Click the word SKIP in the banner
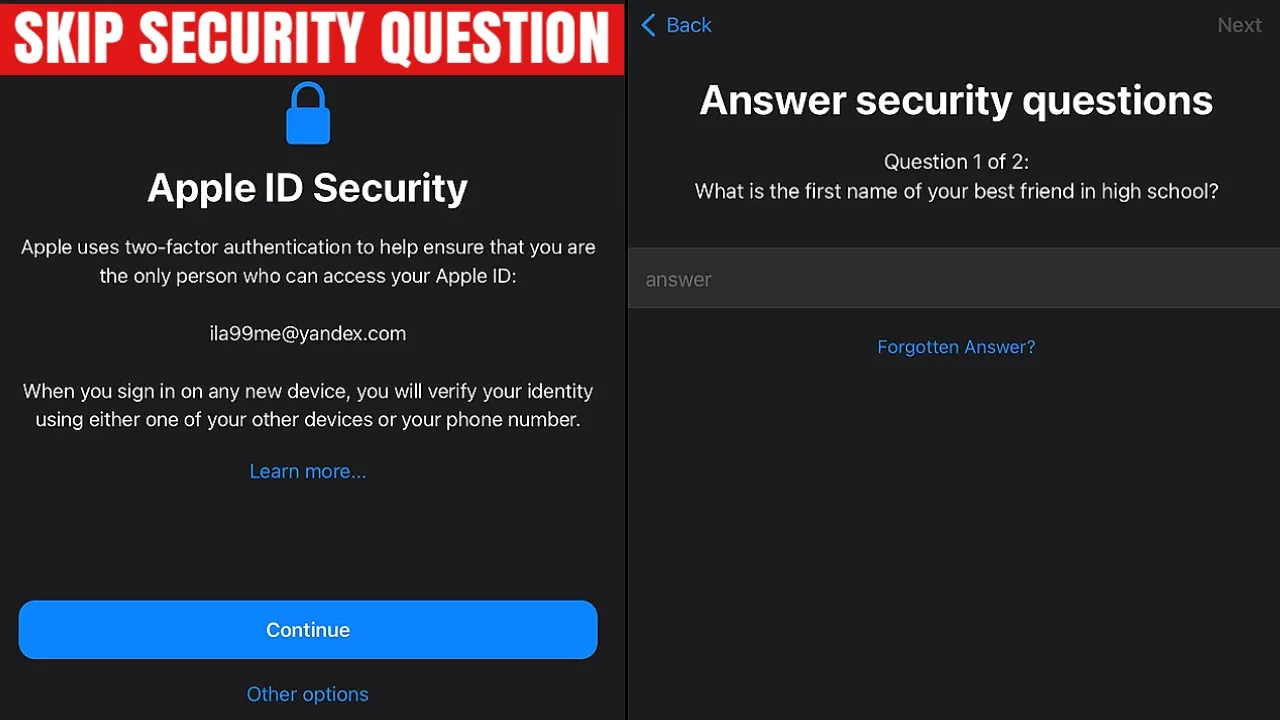The height and width of the screenshot is (720, 1280). tap(70, 38)
